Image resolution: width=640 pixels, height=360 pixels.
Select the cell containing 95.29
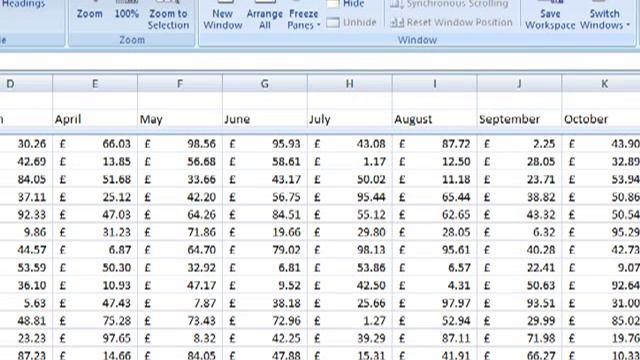tap(601, 232)
